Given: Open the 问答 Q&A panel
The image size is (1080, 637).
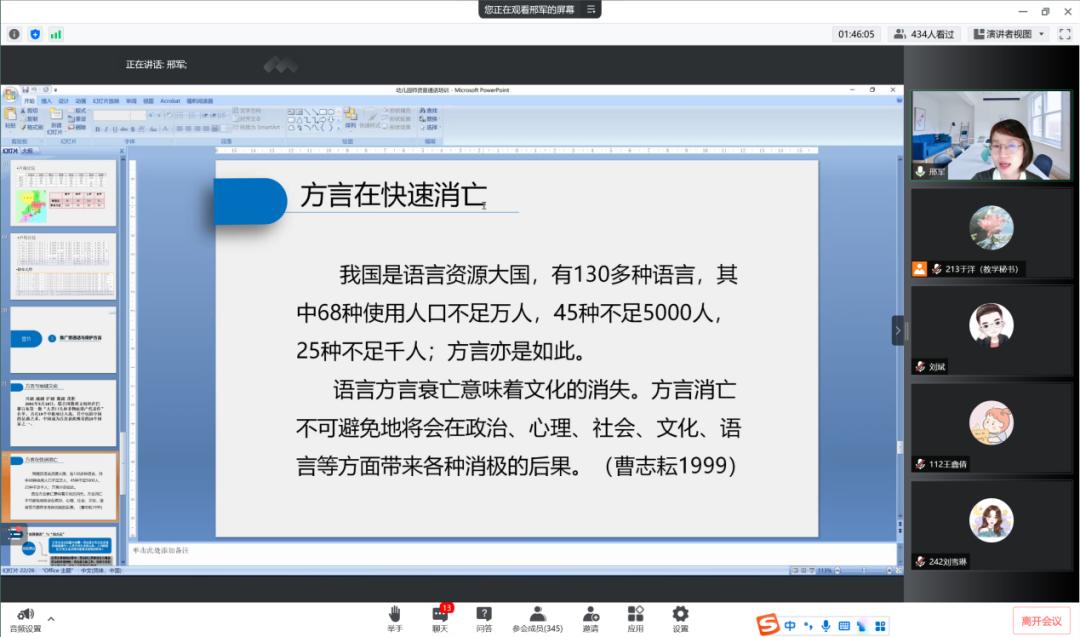Looking at the screenshot, I should point(484,615).
